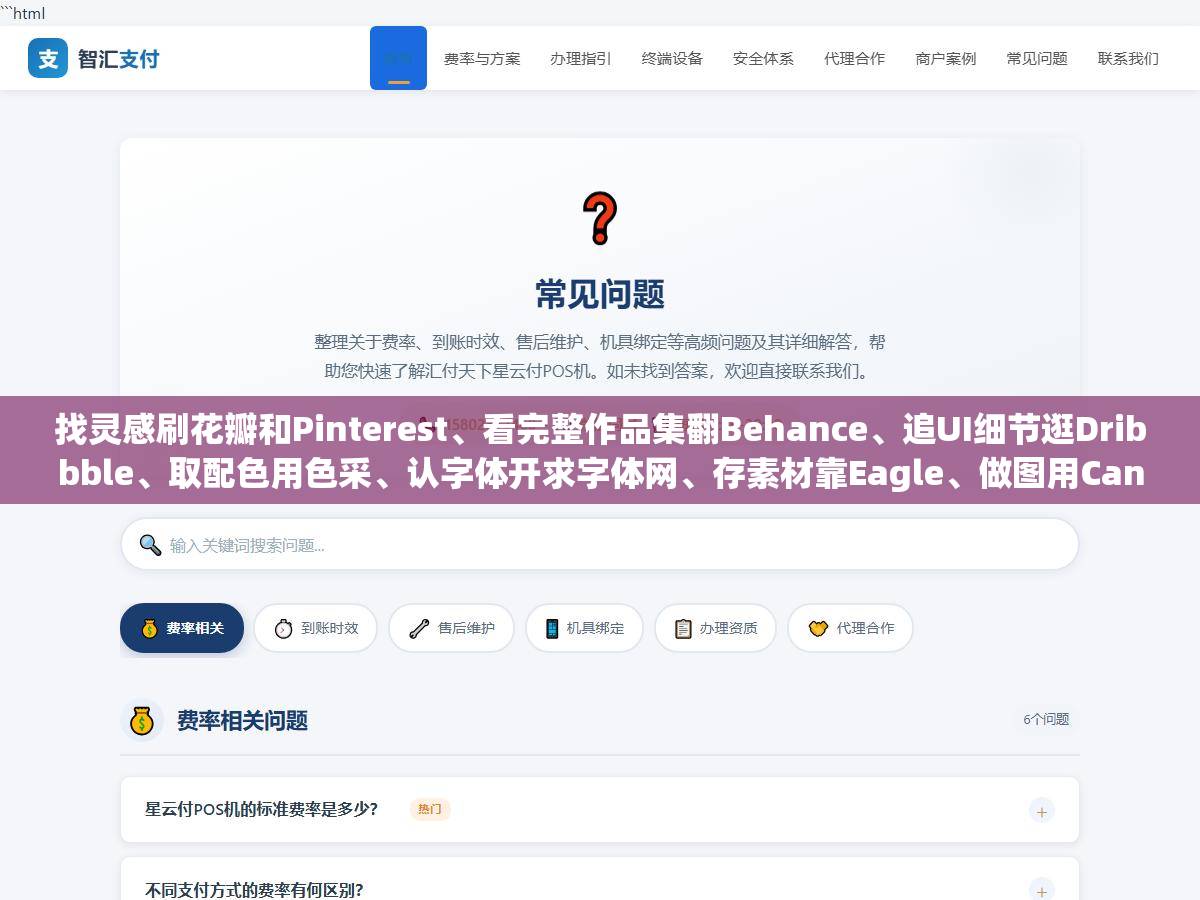
Task: Click the magnifier search icon
Action: (150, 545)
